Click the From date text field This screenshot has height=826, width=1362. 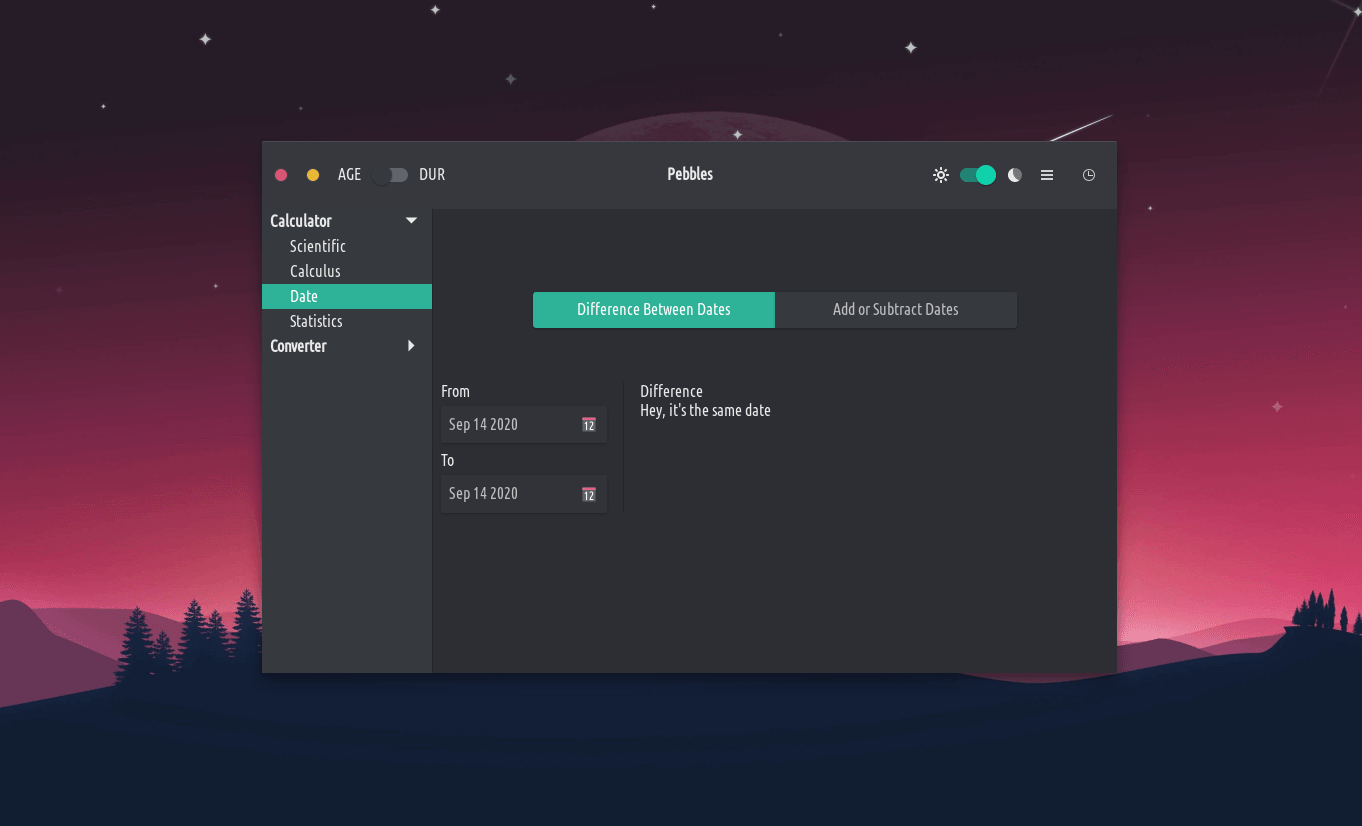point(505,425)
